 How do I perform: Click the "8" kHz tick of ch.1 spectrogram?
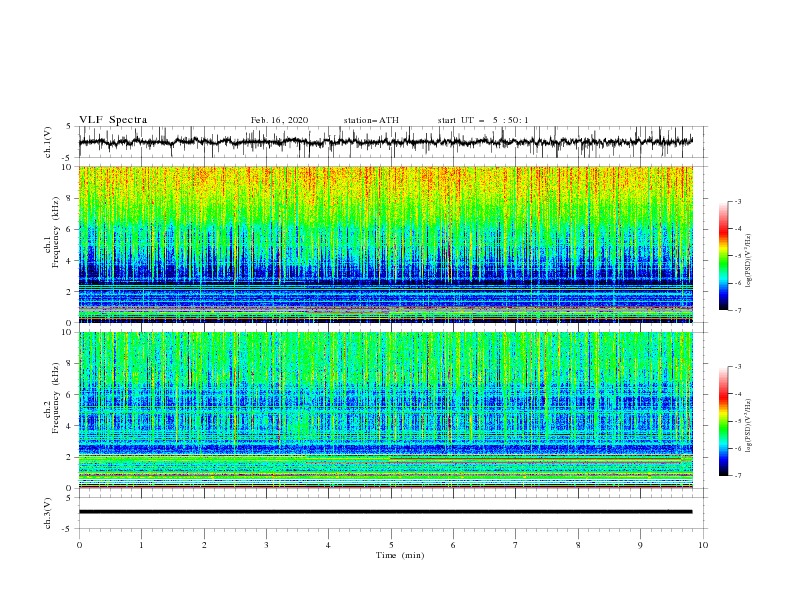tap(71, 198)
